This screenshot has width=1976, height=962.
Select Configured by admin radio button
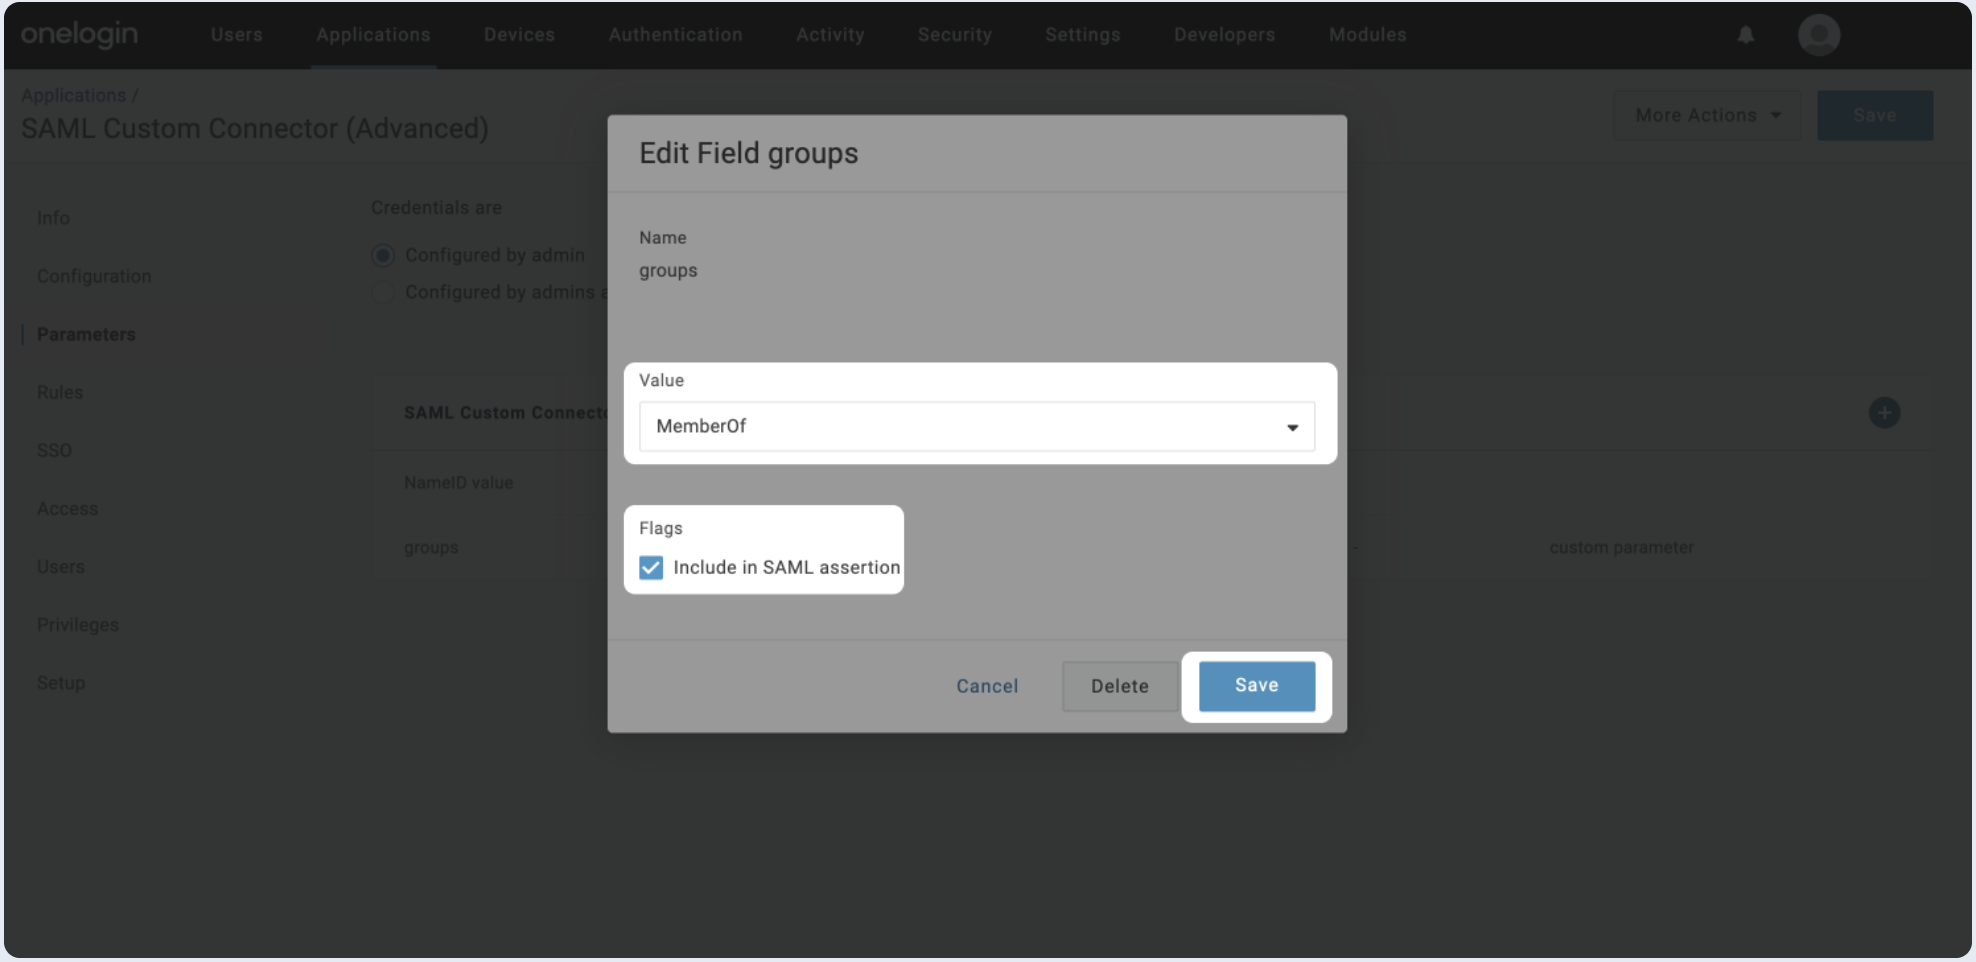[383, 256]
